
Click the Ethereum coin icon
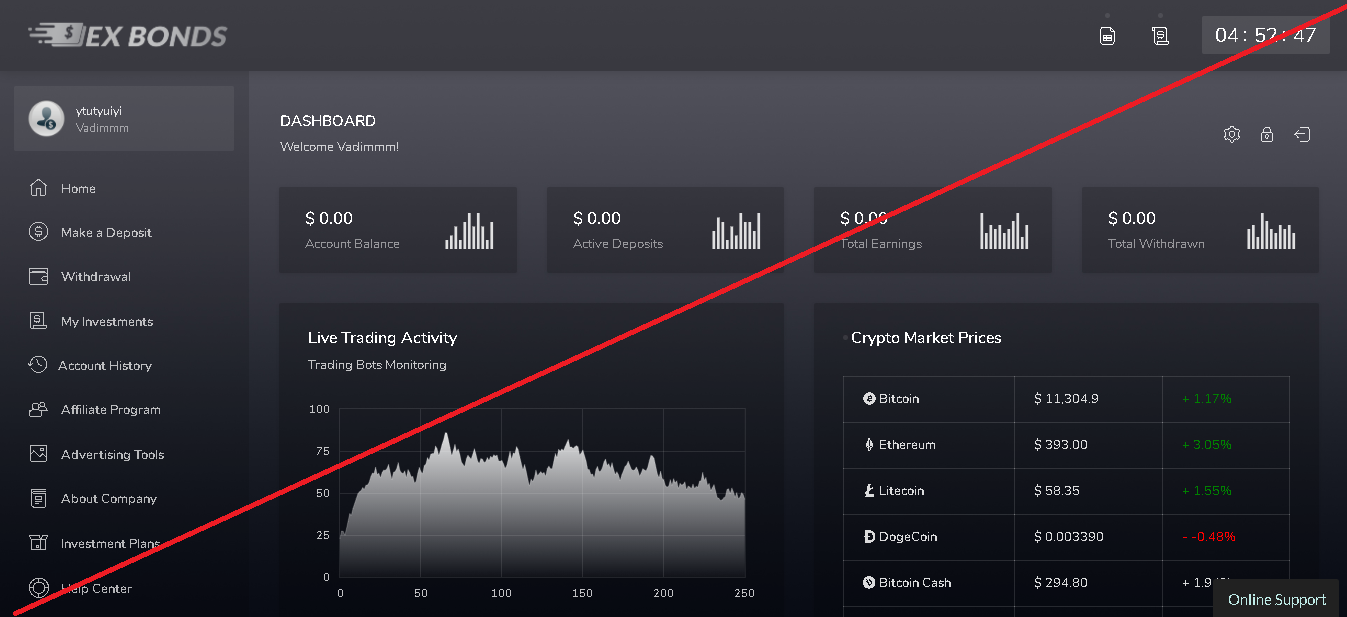[x=869, y=445]
